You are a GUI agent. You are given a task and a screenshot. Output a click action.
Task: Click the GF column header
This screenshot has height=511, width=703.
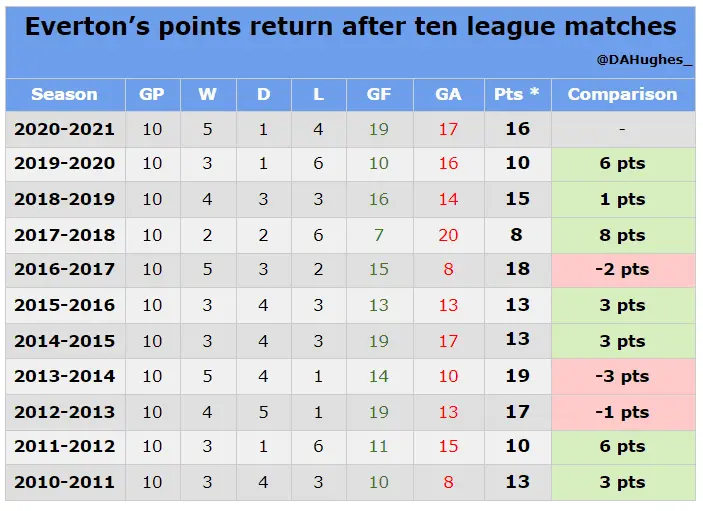[x=378, y=94]
